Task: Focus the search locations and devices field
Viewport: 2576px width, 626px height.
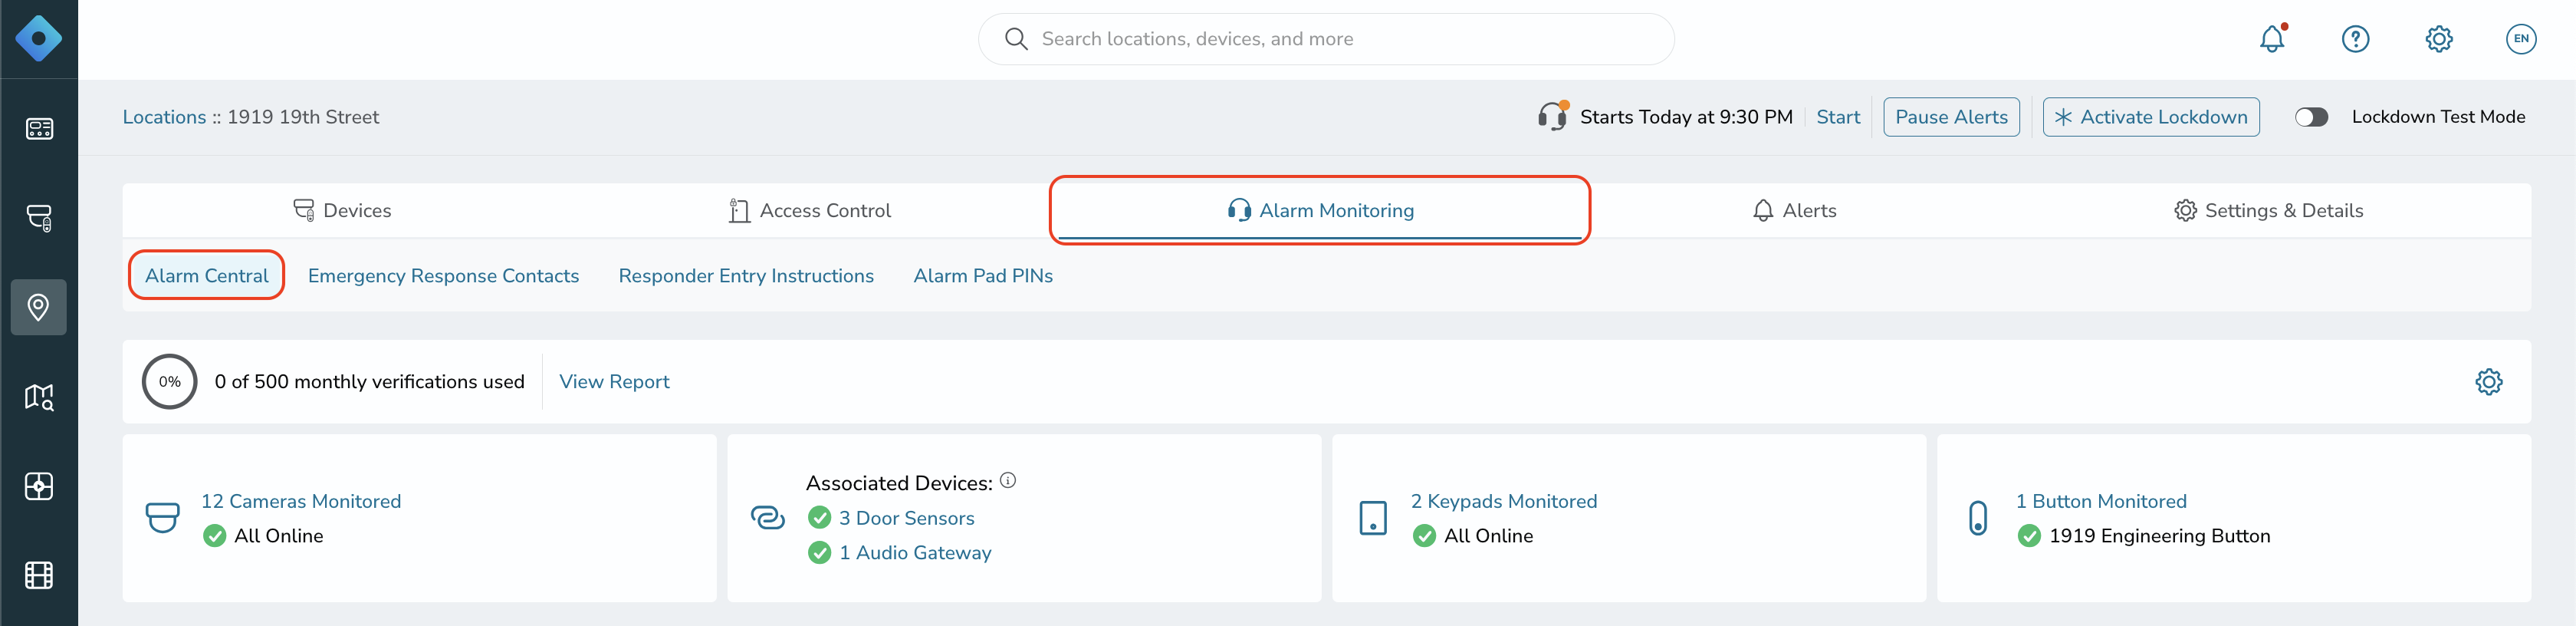Action: tap(1326, 39)
